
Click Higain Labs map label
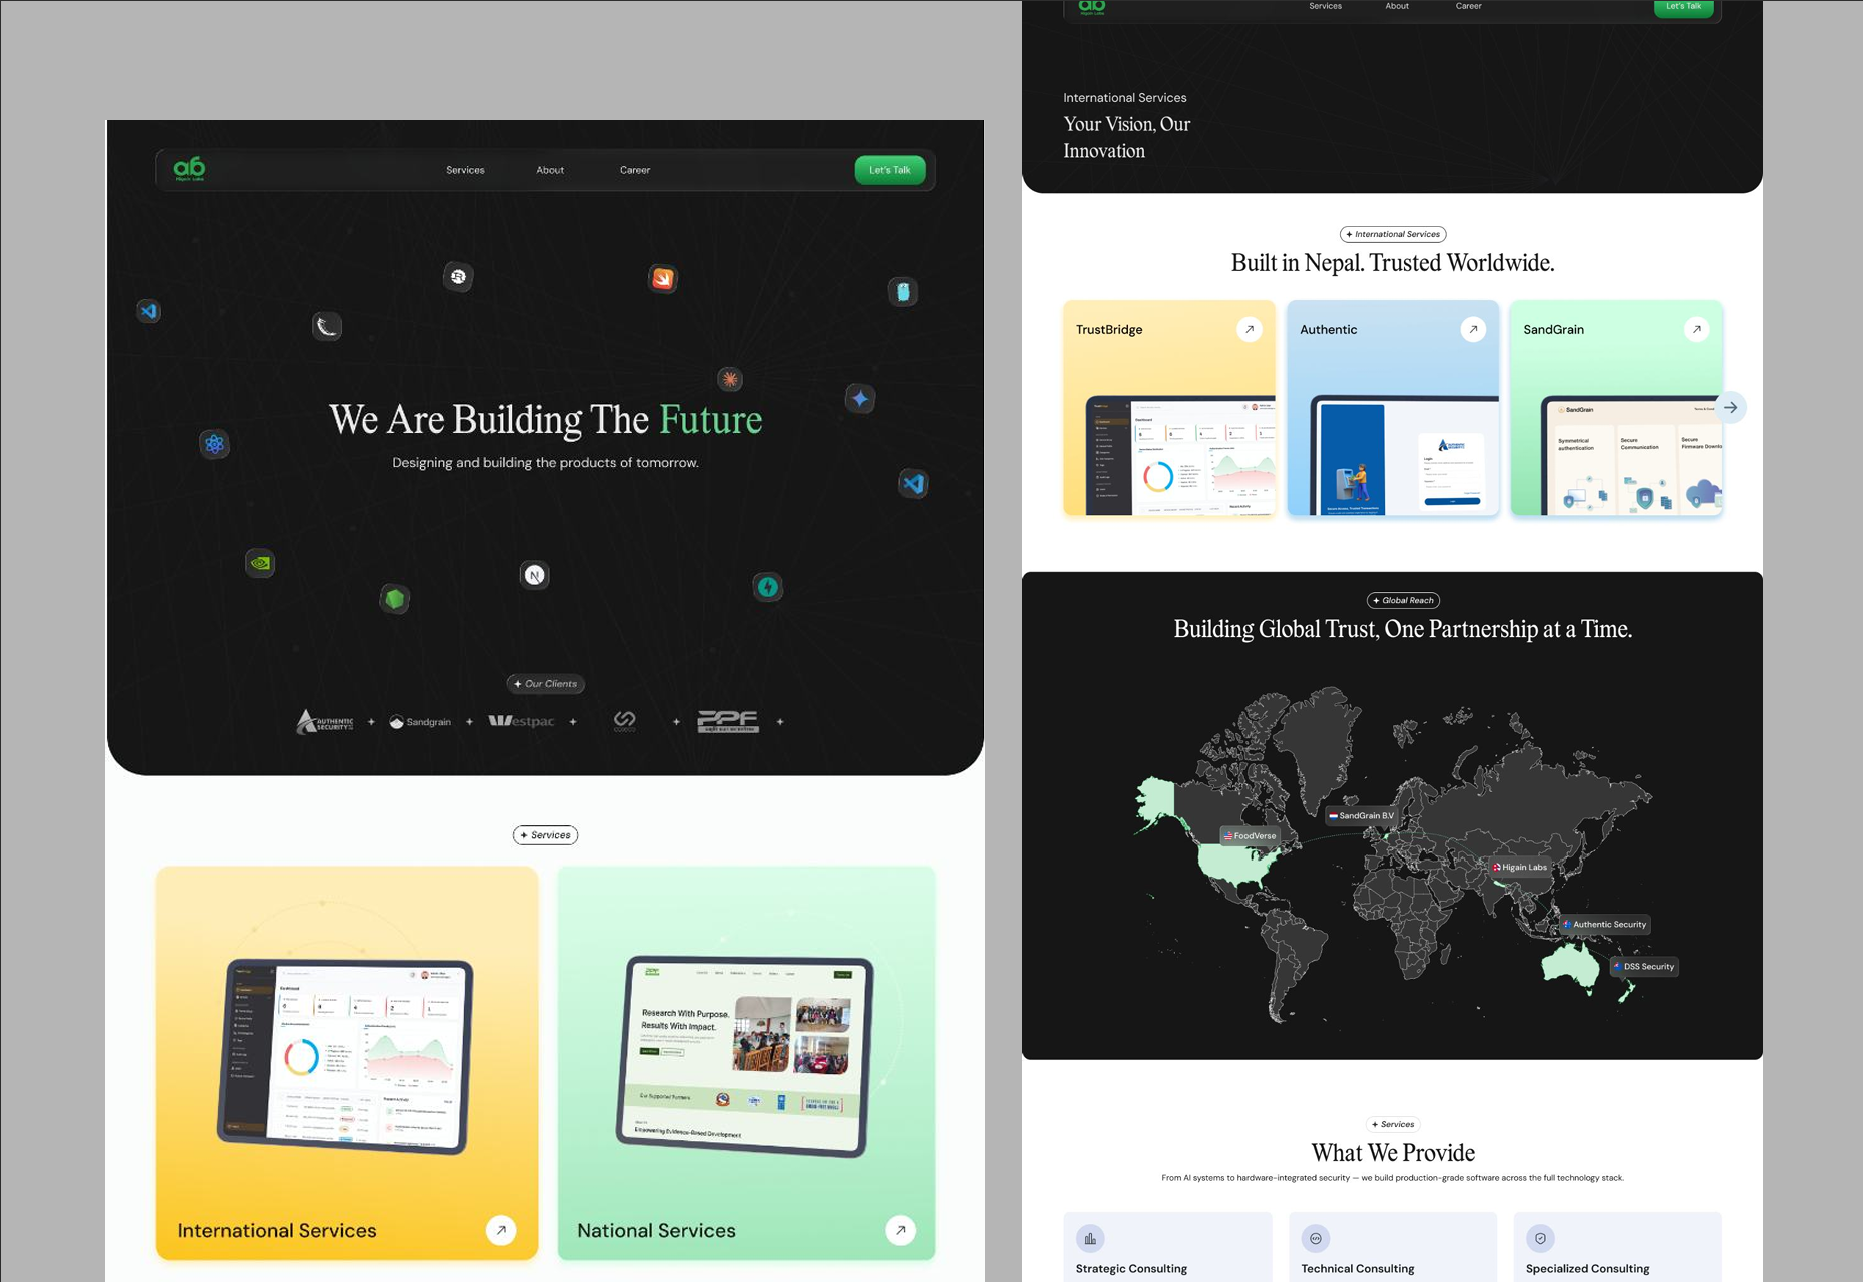point(1520,868)
